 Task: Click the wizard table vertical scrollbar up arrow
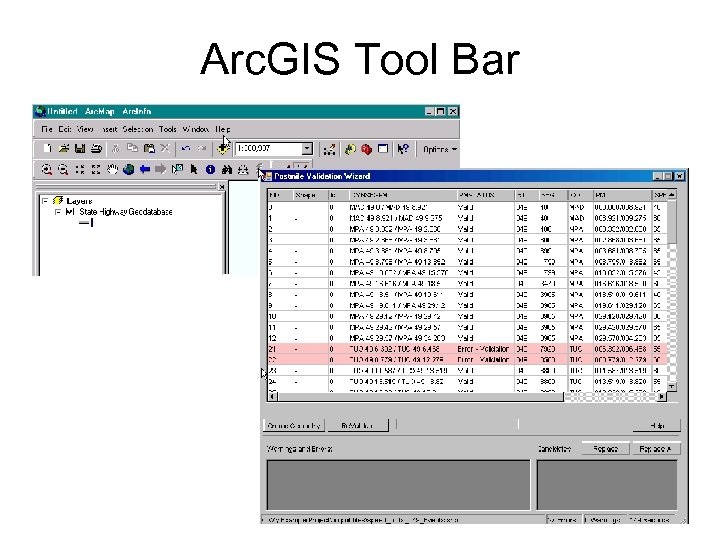671,195
